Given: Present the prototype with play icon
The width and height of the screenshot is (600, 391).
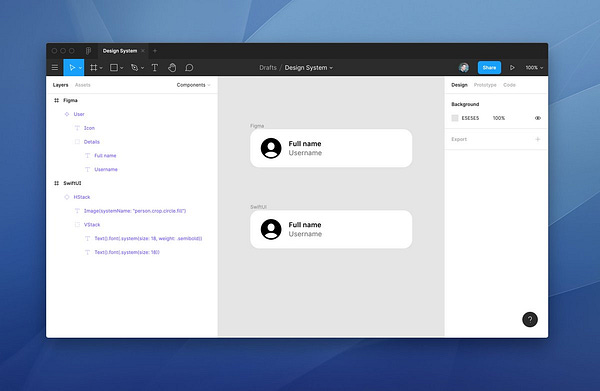Looking at the screenshot, I should click(512, 68).
